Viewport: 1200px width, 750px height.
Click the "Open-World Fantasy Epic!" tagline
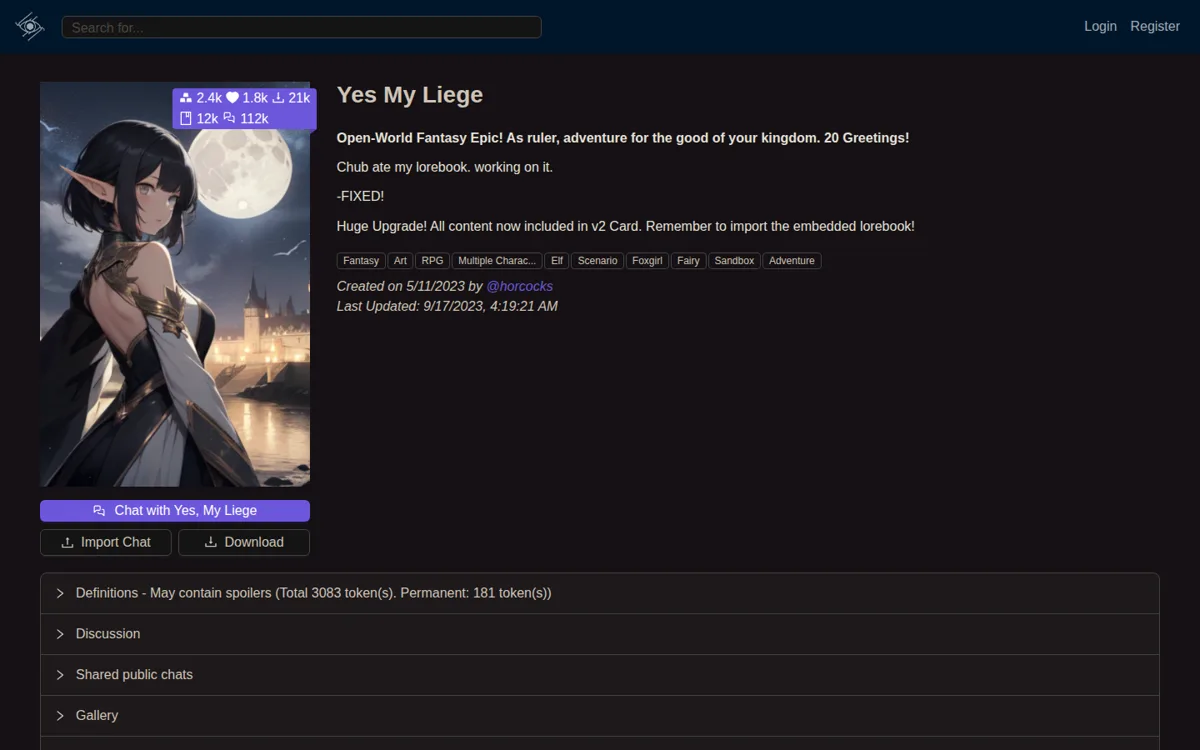pos(623,138)
